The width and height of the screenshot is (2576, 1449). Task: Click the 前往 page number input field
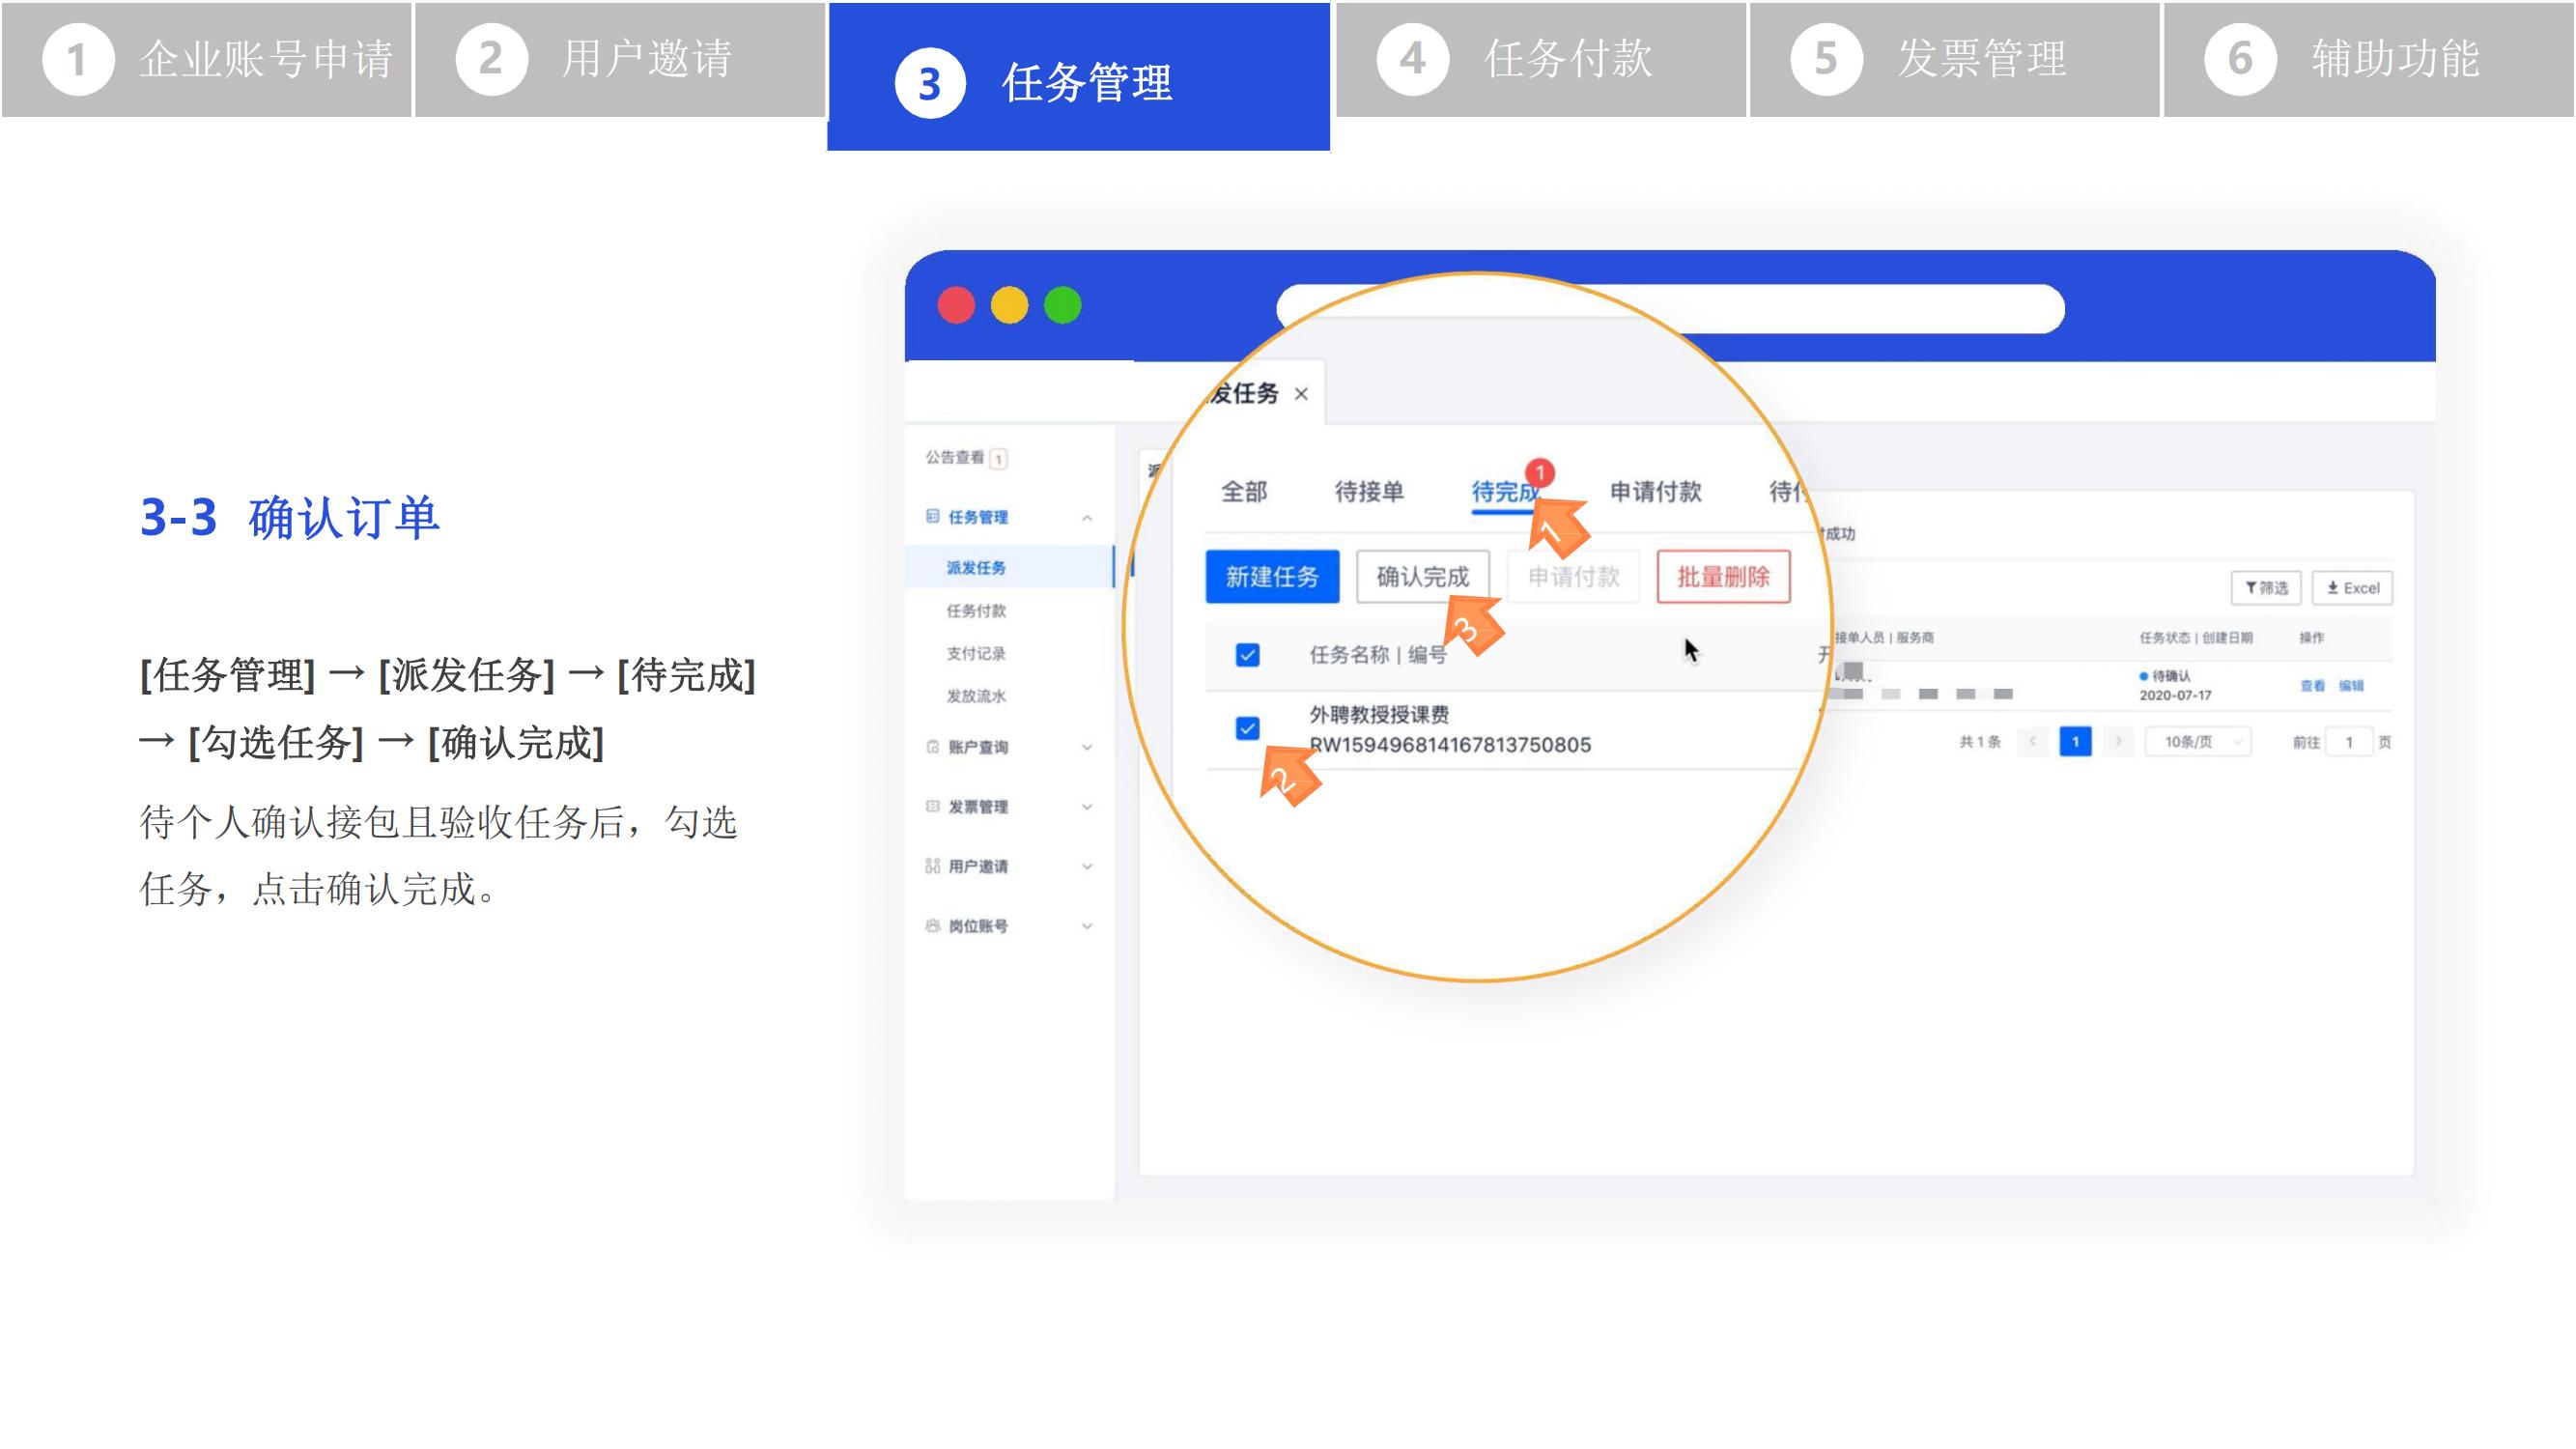pyautogui.click(x=2348, y=742)
